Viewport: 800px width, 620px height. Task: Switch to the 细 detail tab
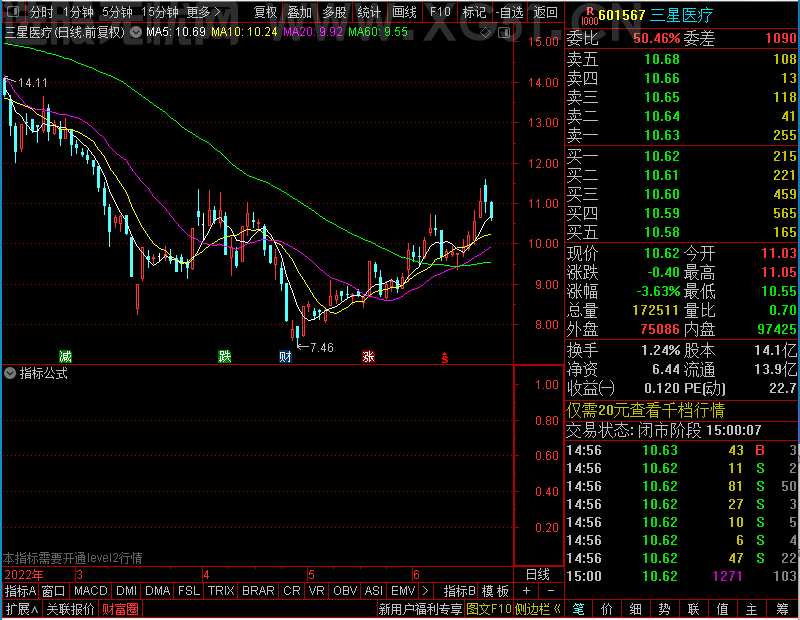635,609
